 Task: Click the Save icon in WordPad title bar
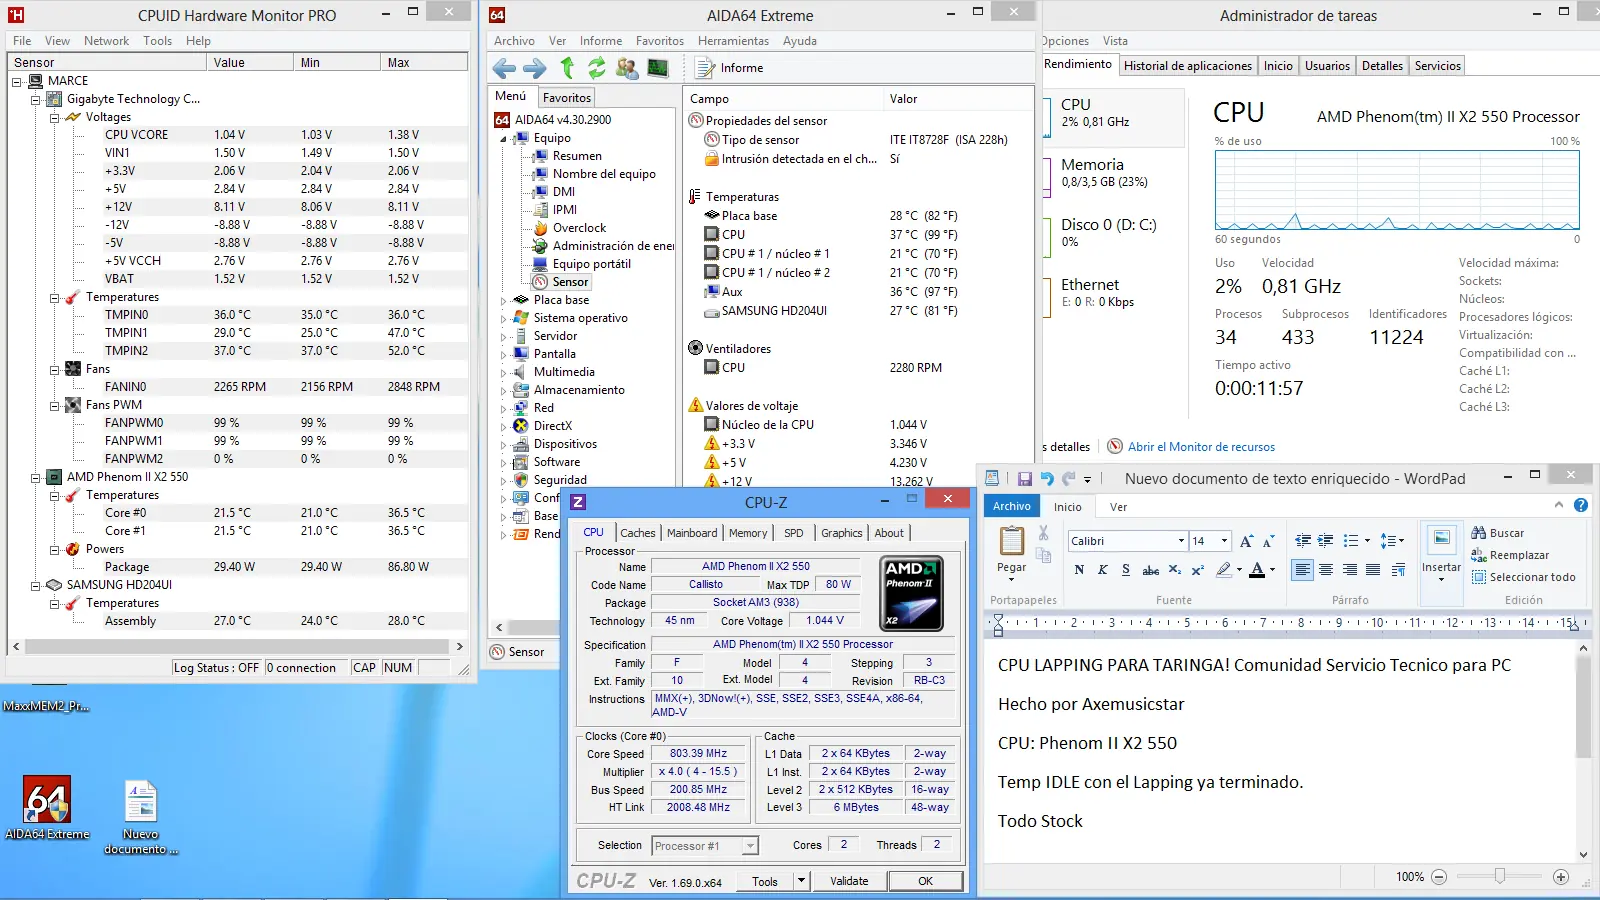[x=1025, y=479]
